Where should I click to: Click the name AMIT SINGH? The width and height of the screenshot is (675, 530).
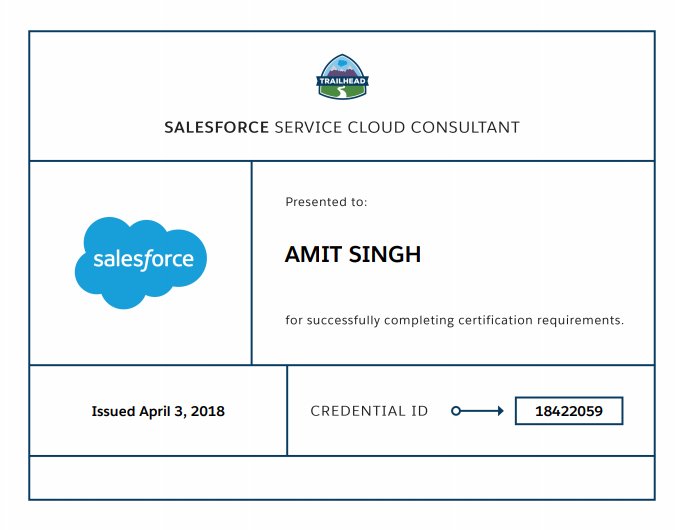(353, 254)
